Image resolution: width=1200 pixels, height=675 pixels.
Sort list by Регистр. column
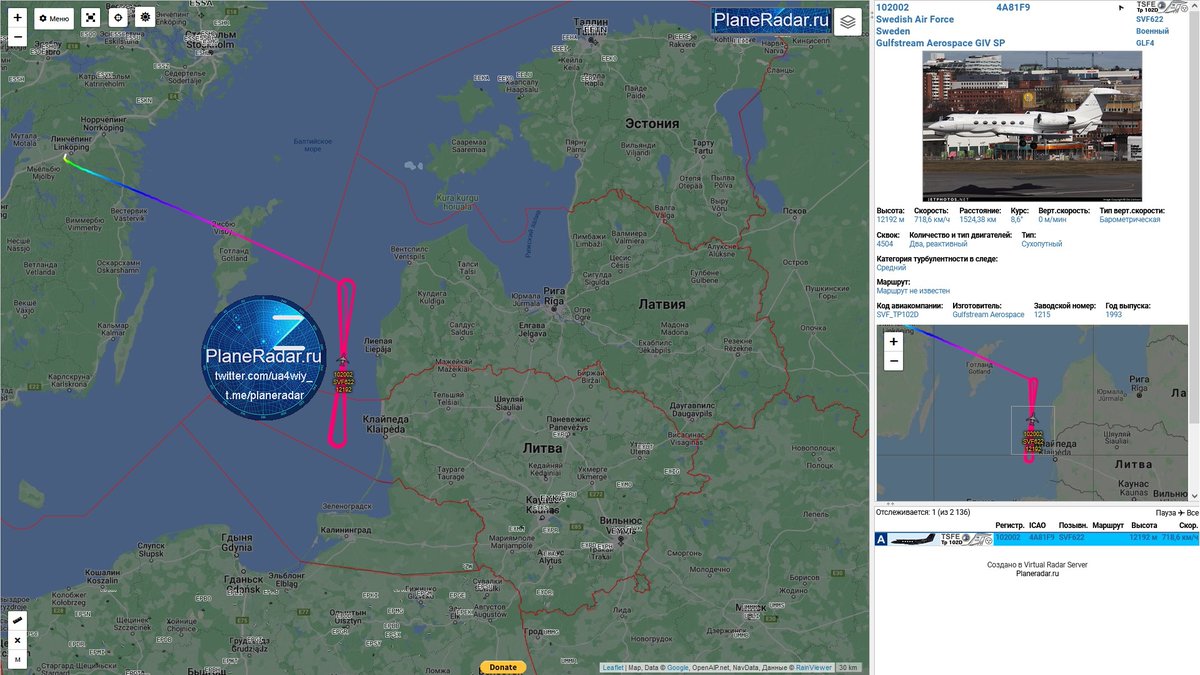point(1010,525)
